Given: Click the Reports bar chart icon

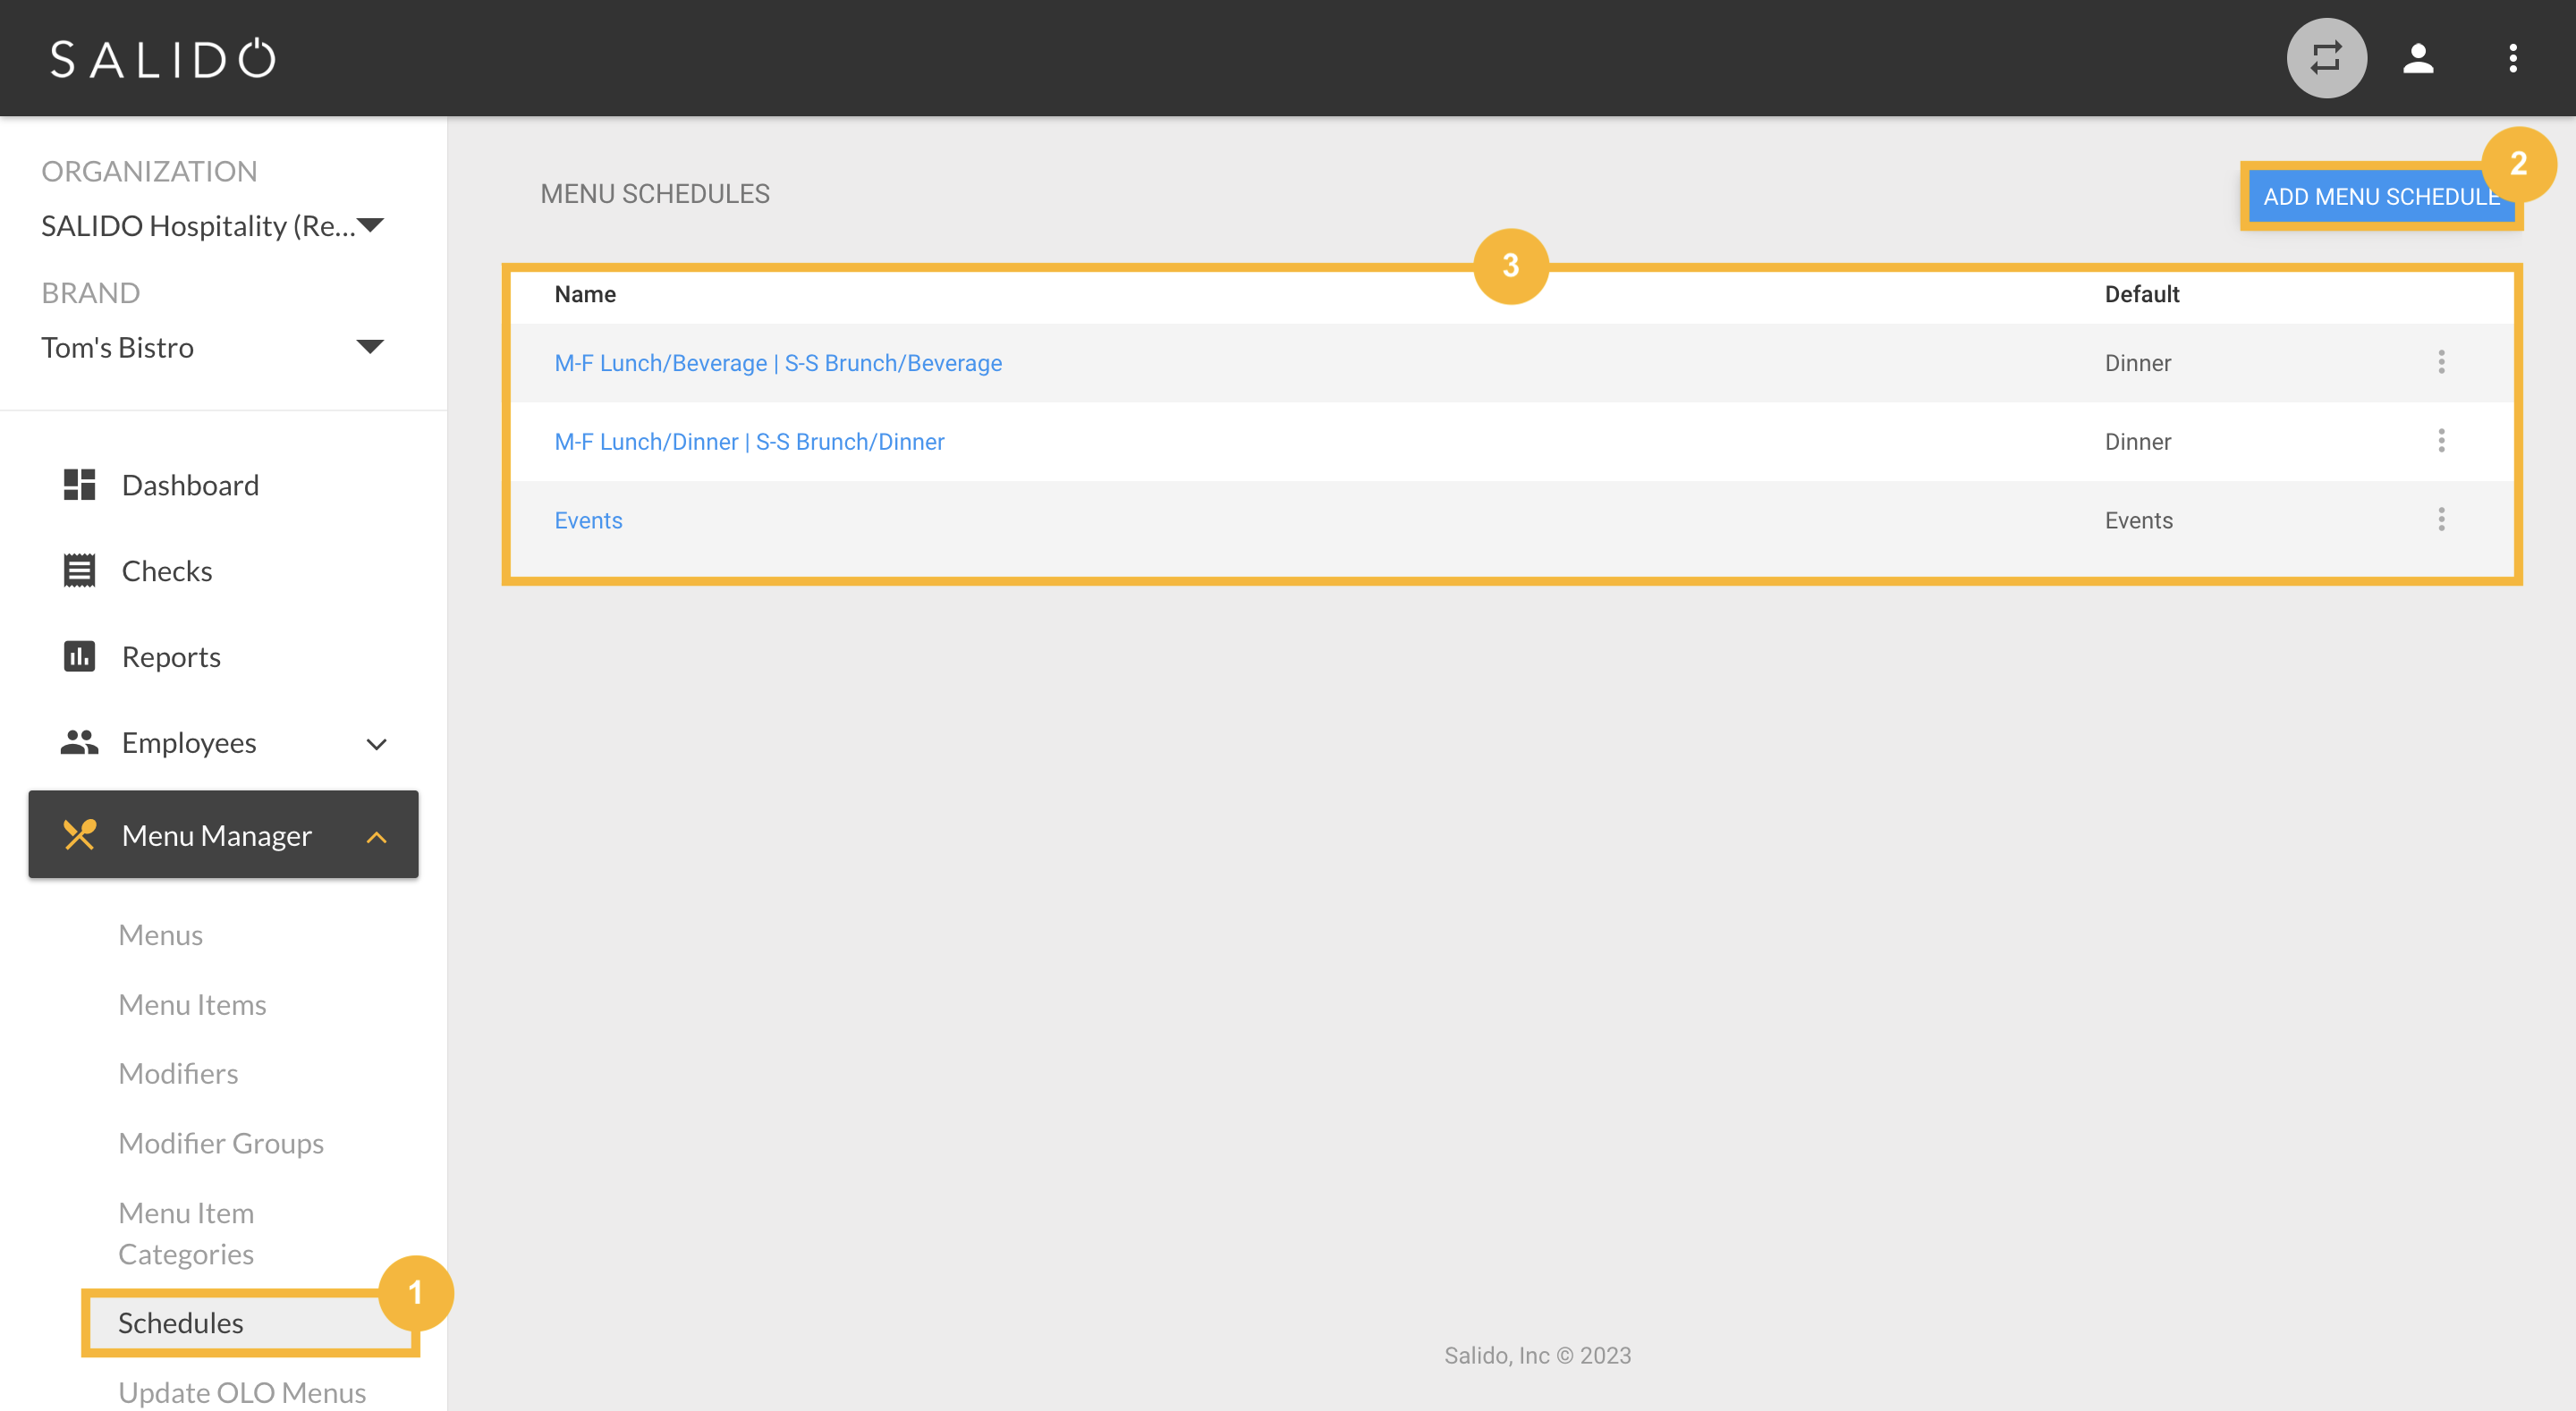Looking at the screenshot, I should click(79, 657).
